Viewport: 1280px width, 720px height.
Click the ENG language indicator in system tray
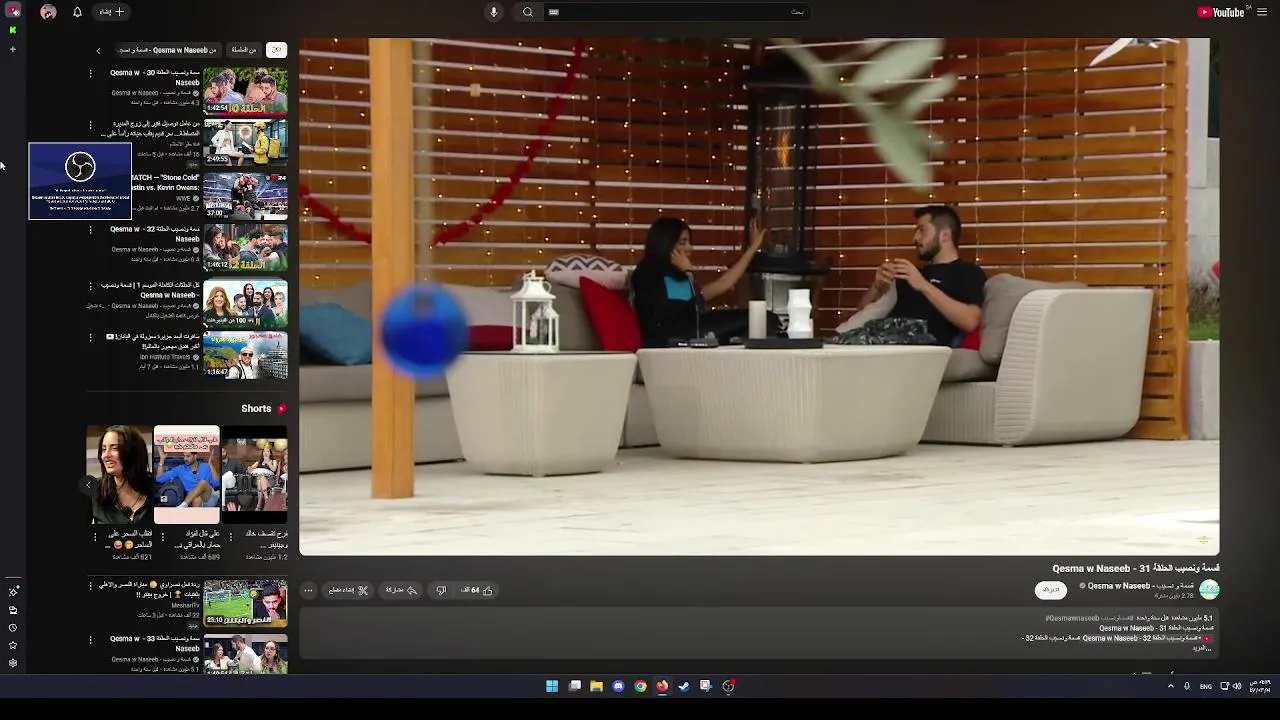[1206, 686]
